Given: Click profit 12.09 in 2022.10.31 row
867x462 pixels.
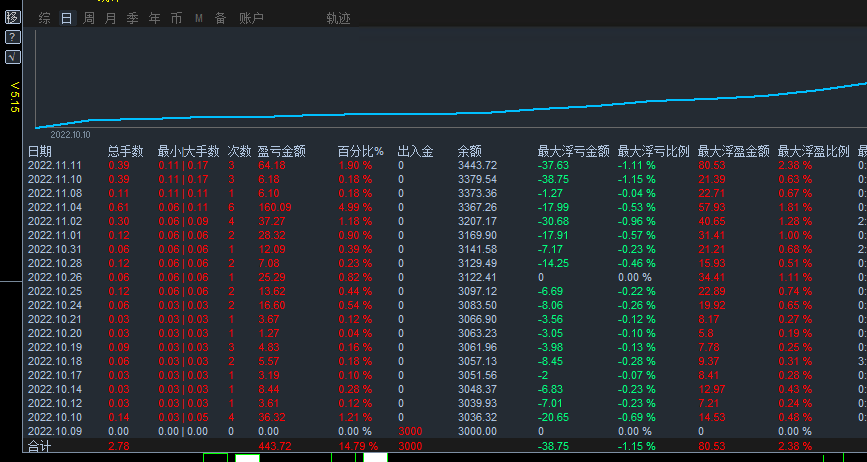Looking at the screenshot, I should [272, 249].
